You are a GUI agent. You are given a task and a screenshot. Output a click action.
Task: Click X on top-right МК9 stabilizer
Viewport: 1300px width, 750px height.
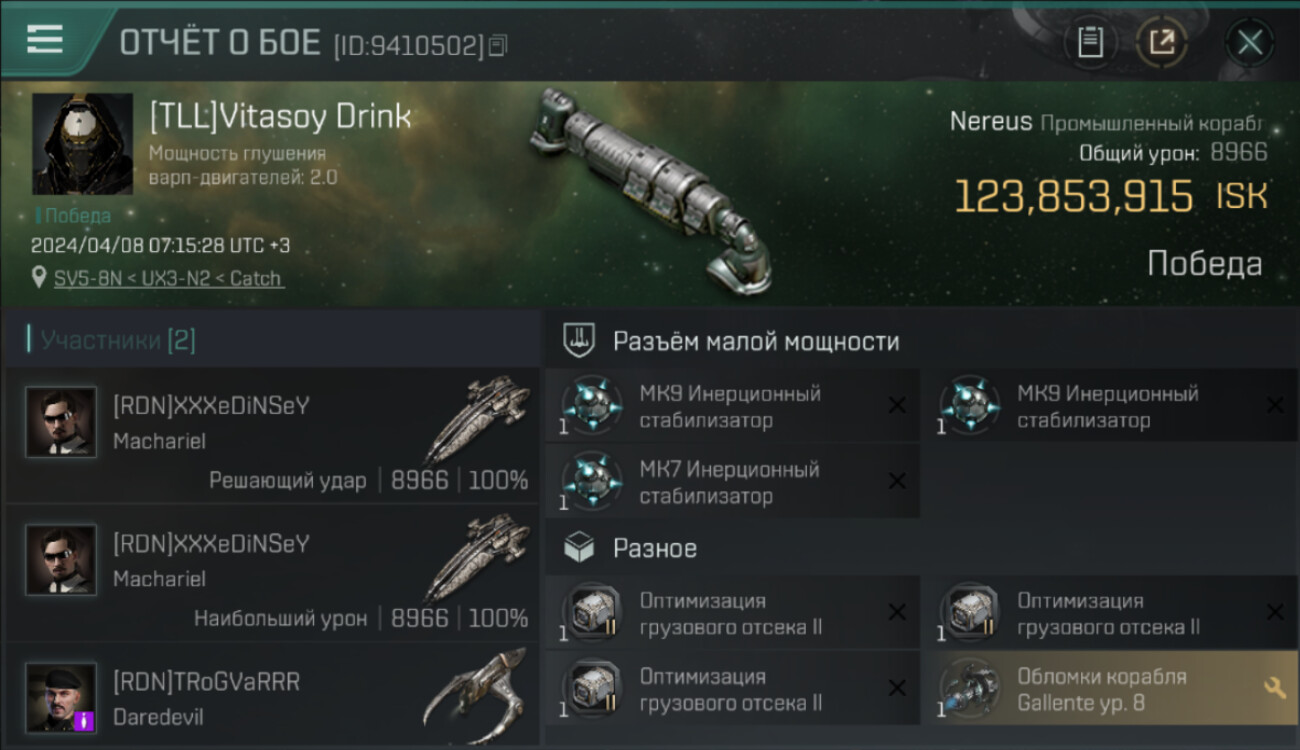pyautogui.click(x=1275, y=405)
